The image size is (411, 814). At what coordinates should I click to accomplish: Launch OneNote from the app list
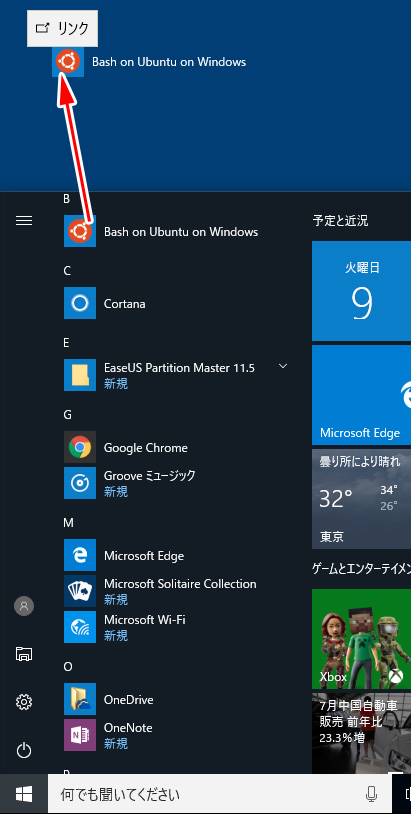(175, 735)
